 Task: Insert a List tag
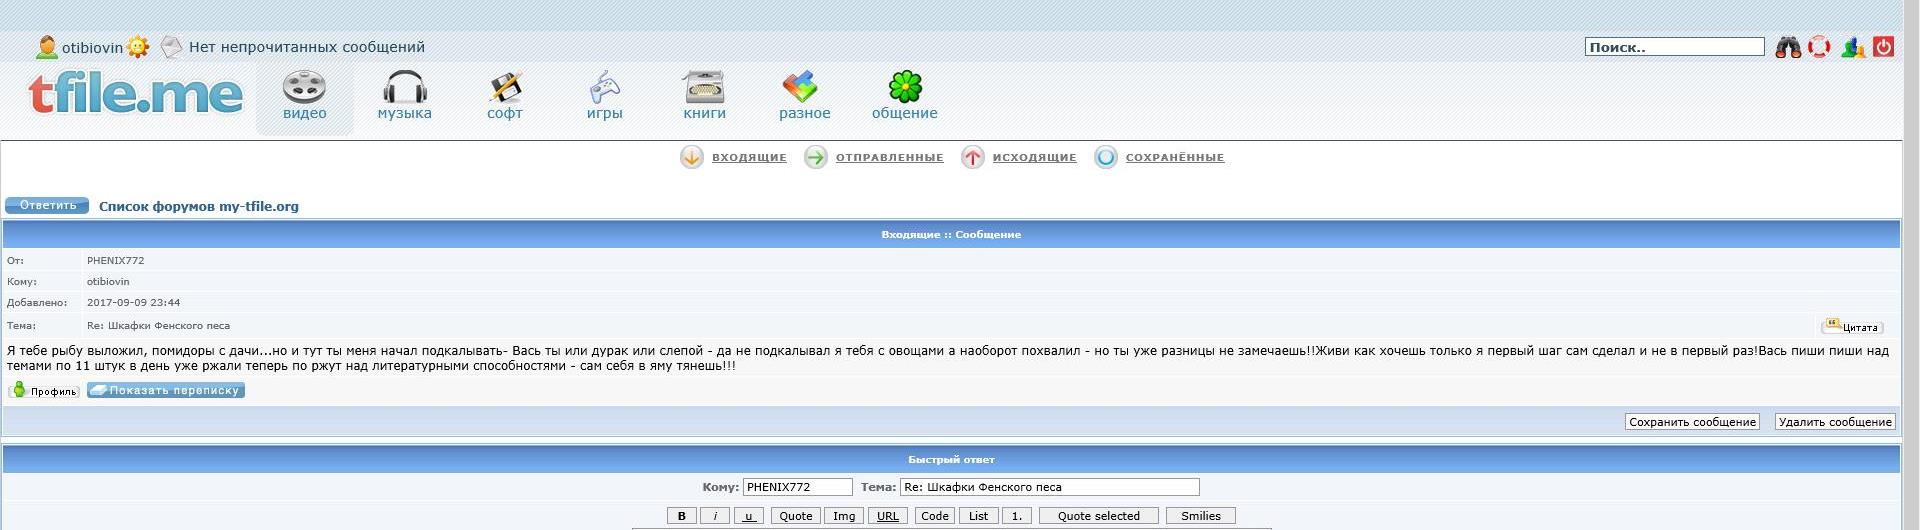[978, 516]
